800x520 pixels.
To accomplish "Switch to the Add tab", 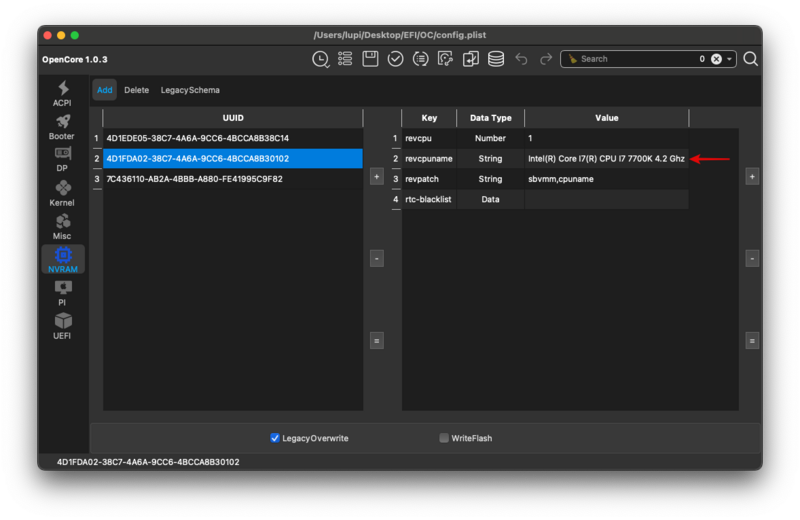I will coord(105,90).
